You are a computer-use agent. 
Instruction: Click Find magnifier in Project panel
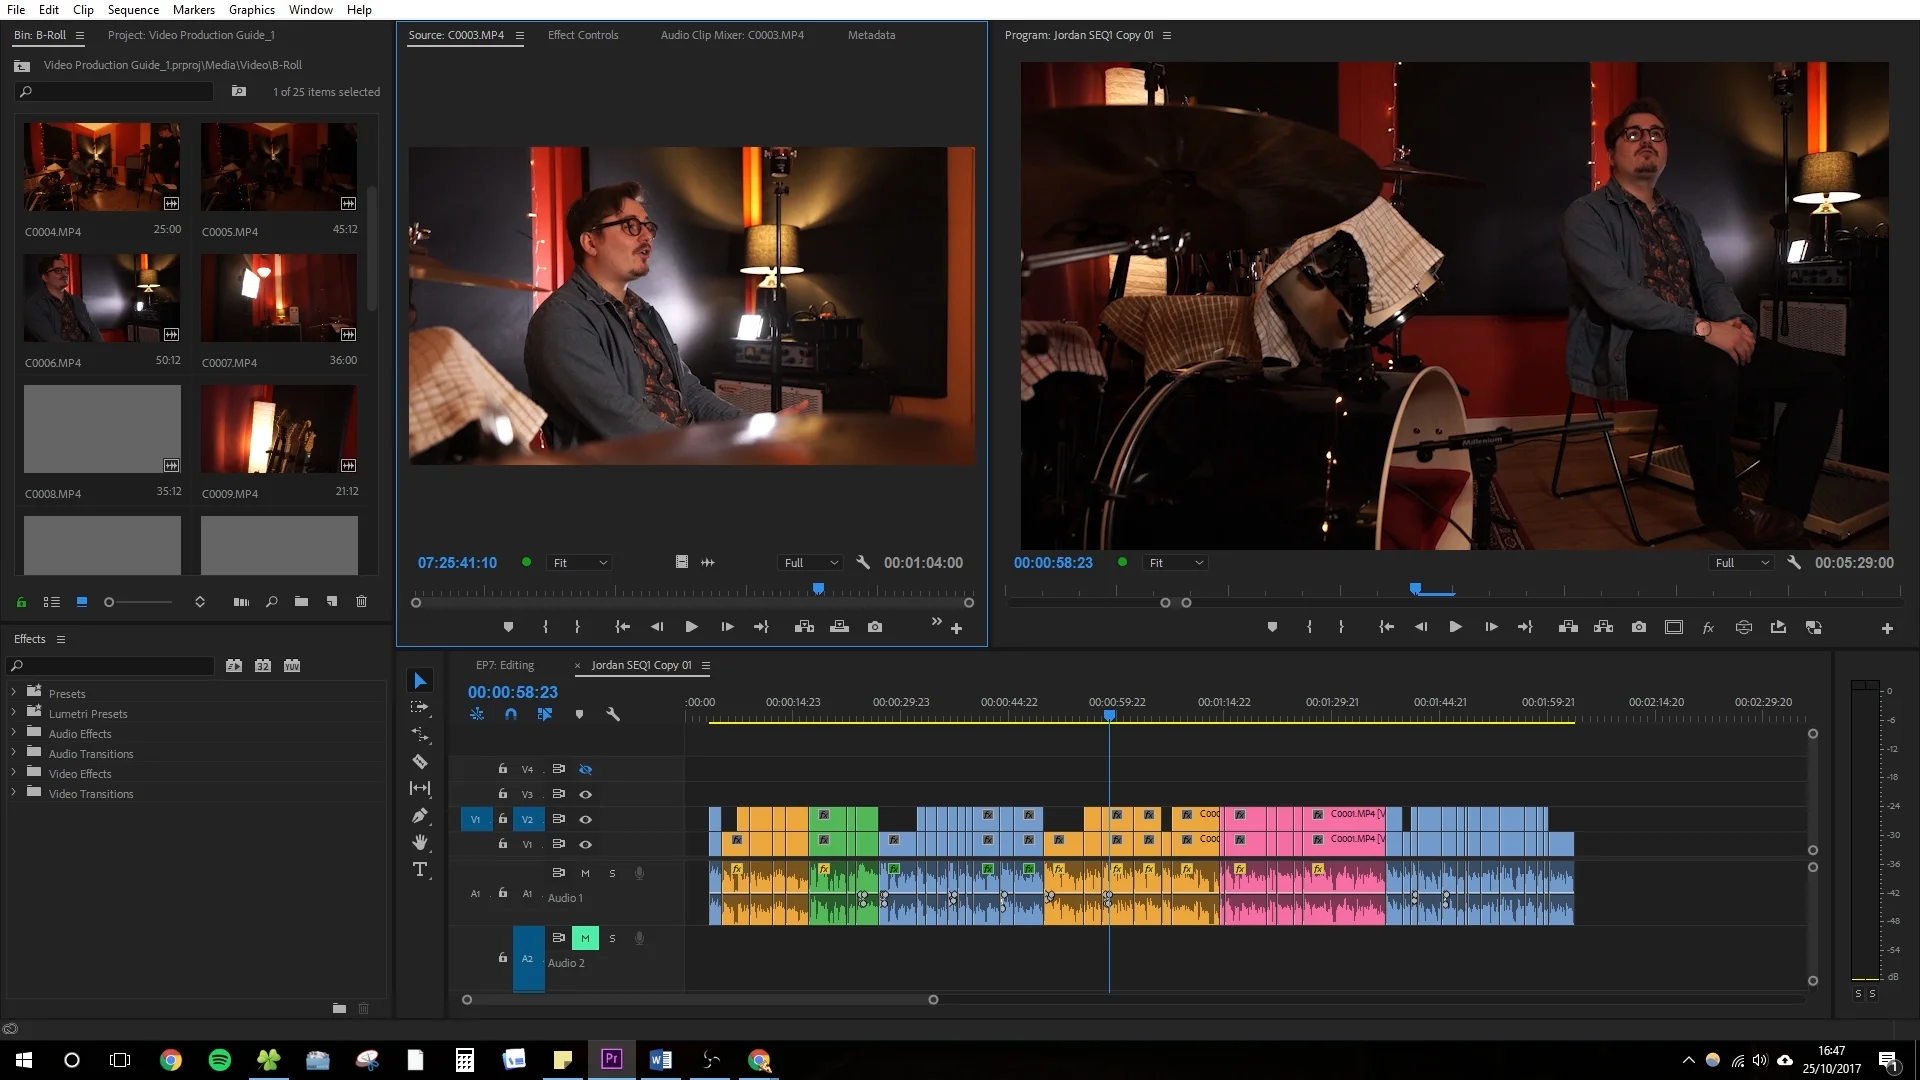[x=271, y=602]
